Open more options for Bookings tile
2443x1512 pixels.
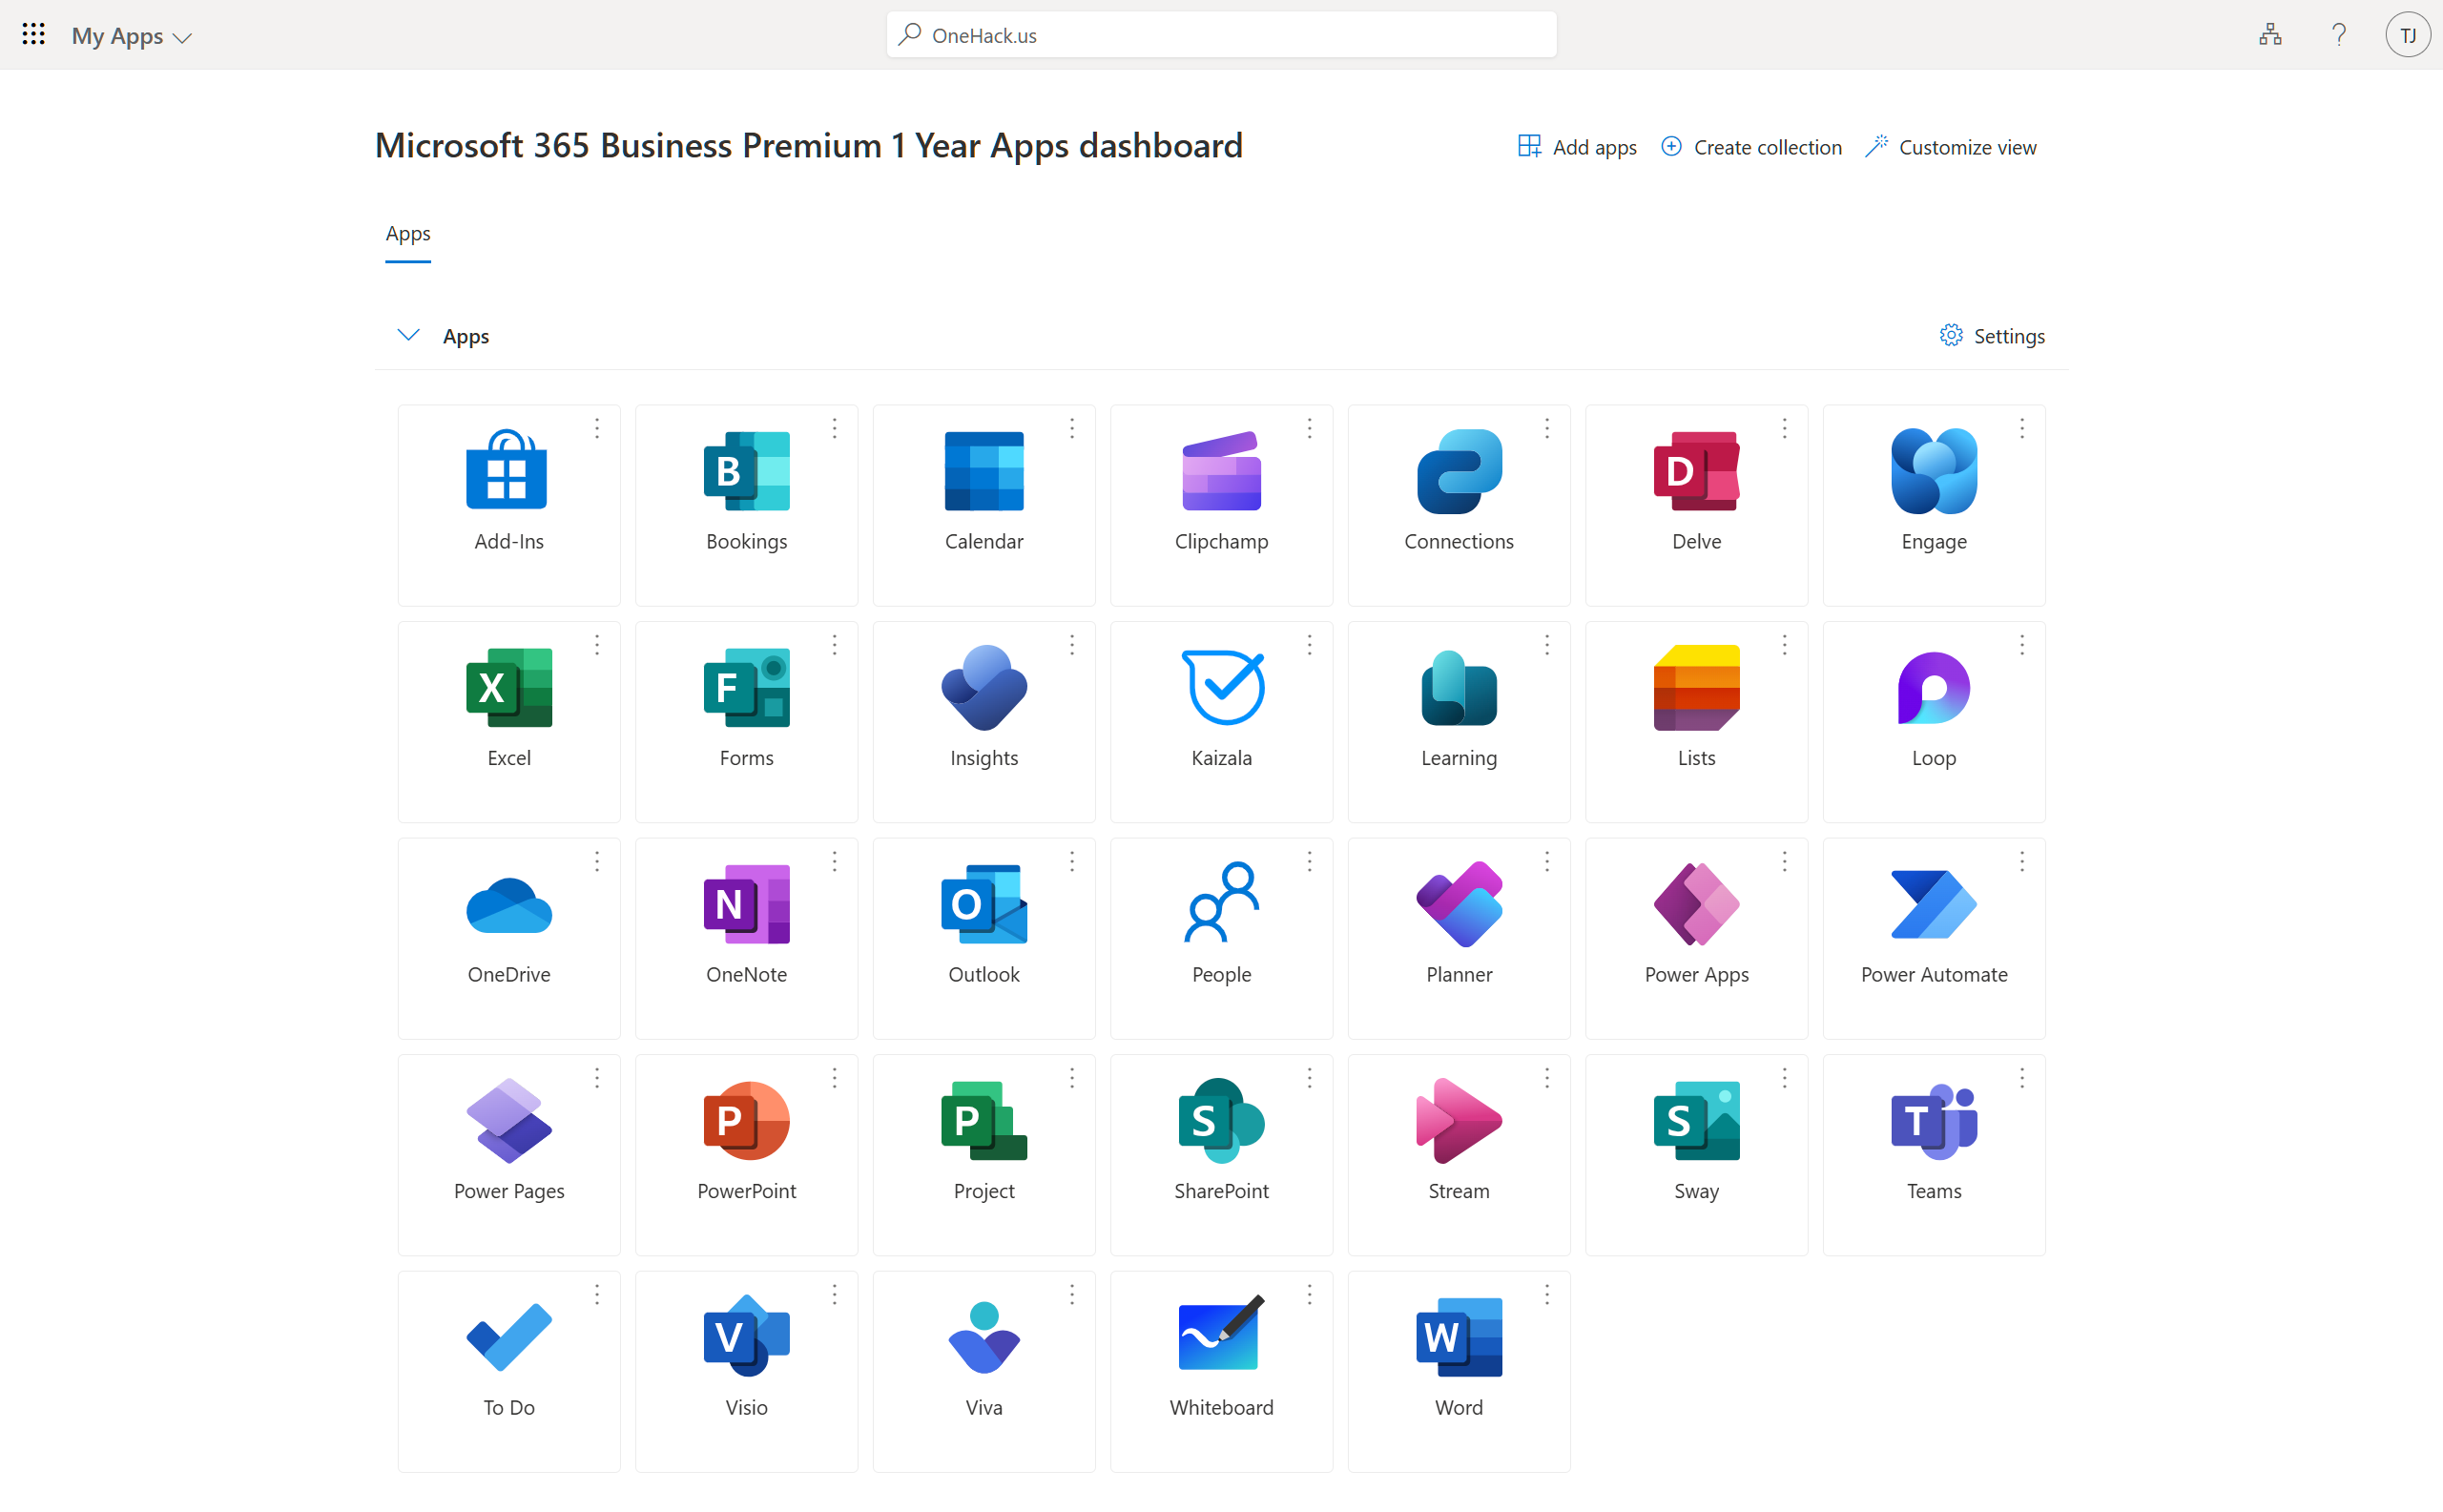coord(834,428)
